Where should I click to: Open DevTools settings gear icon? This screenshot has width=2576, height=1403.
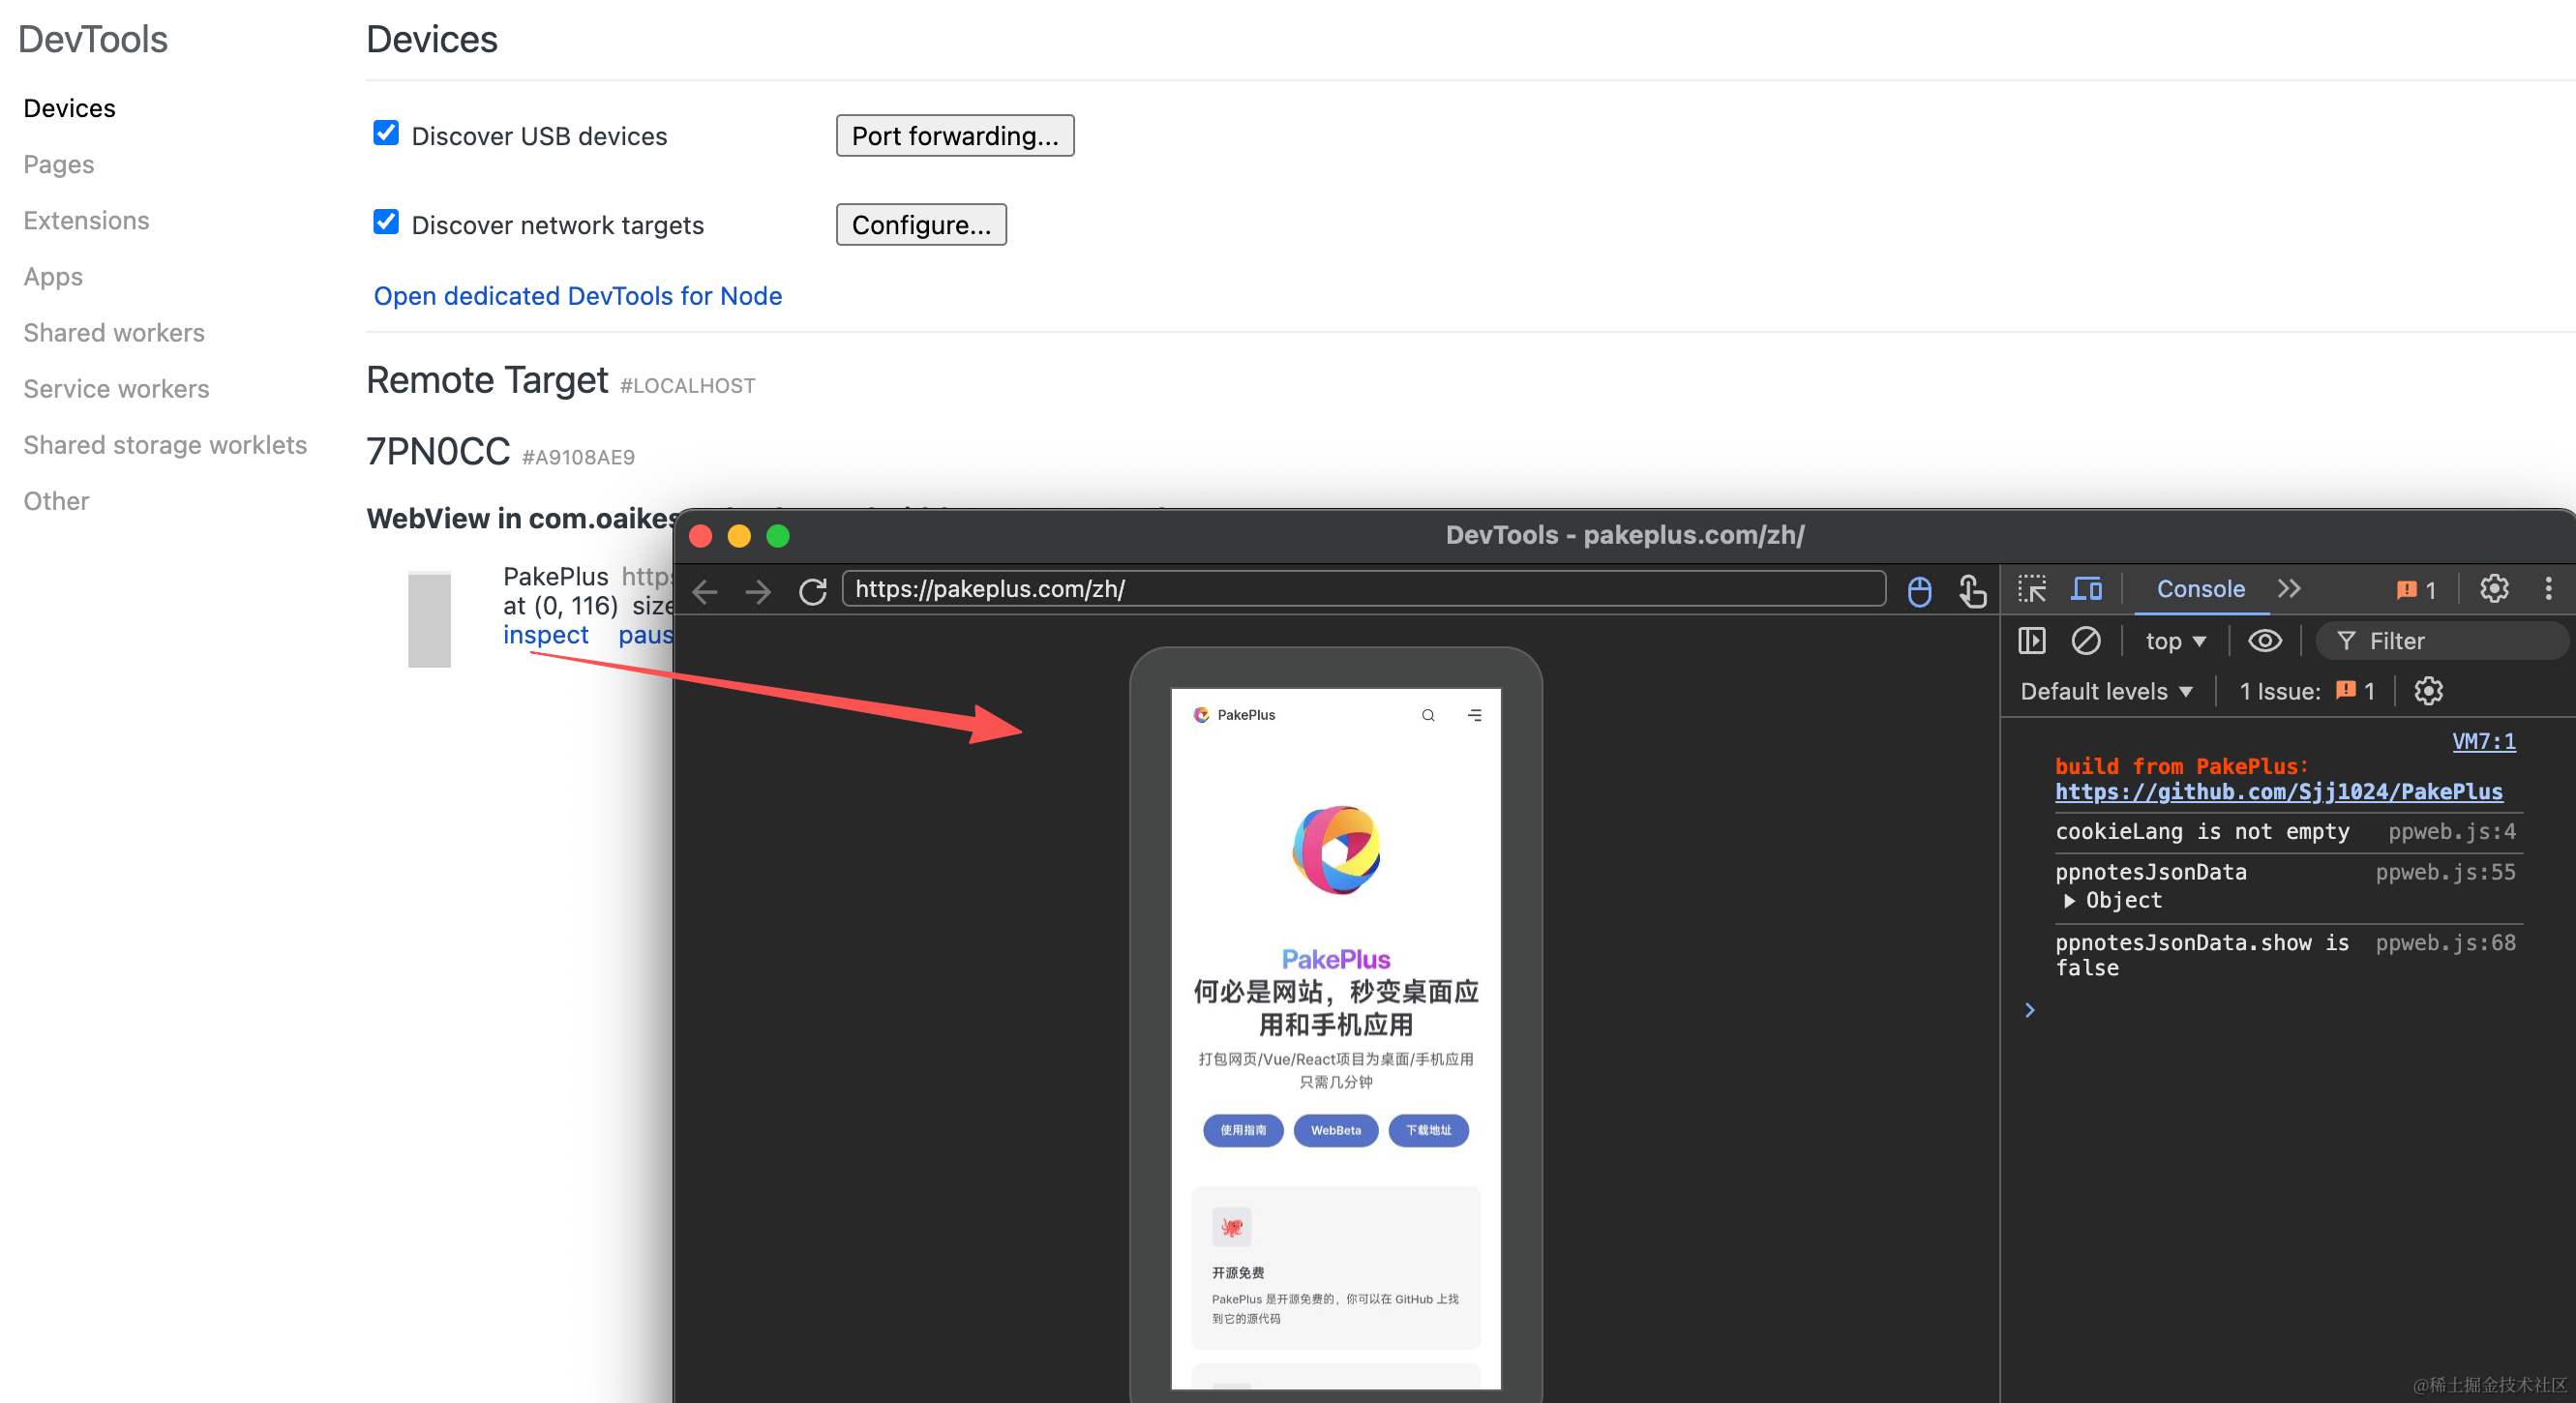click(x=2493, y=589)
